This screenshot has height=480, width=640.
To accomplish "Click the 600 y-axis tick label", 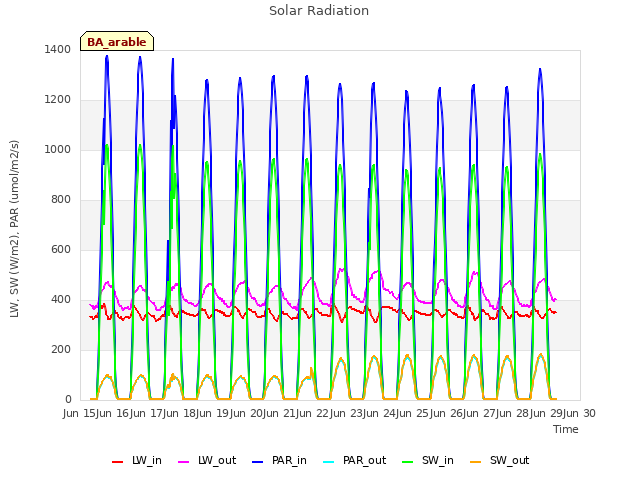I will (61, 249).
